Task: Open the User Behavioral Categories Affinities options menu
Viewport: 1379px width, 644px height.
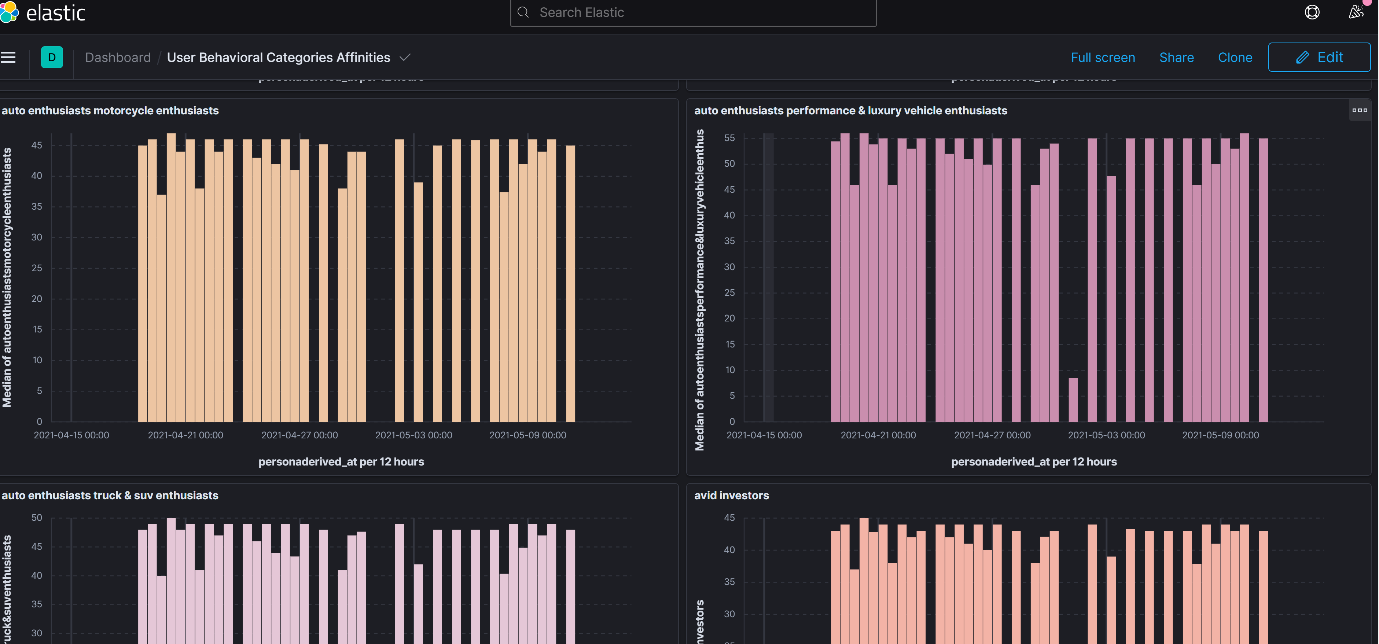Action: 404,58
